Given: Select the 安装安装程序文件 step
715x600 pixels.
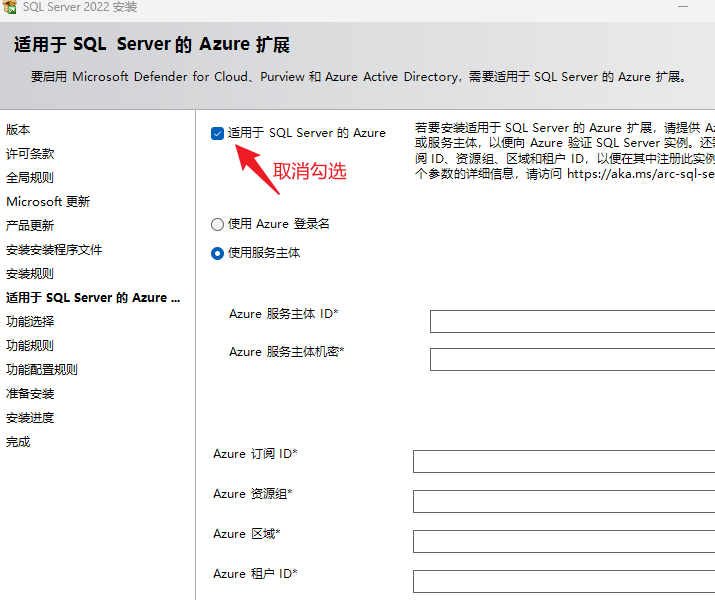Looking at the screenshot, I should pos(54,249).
